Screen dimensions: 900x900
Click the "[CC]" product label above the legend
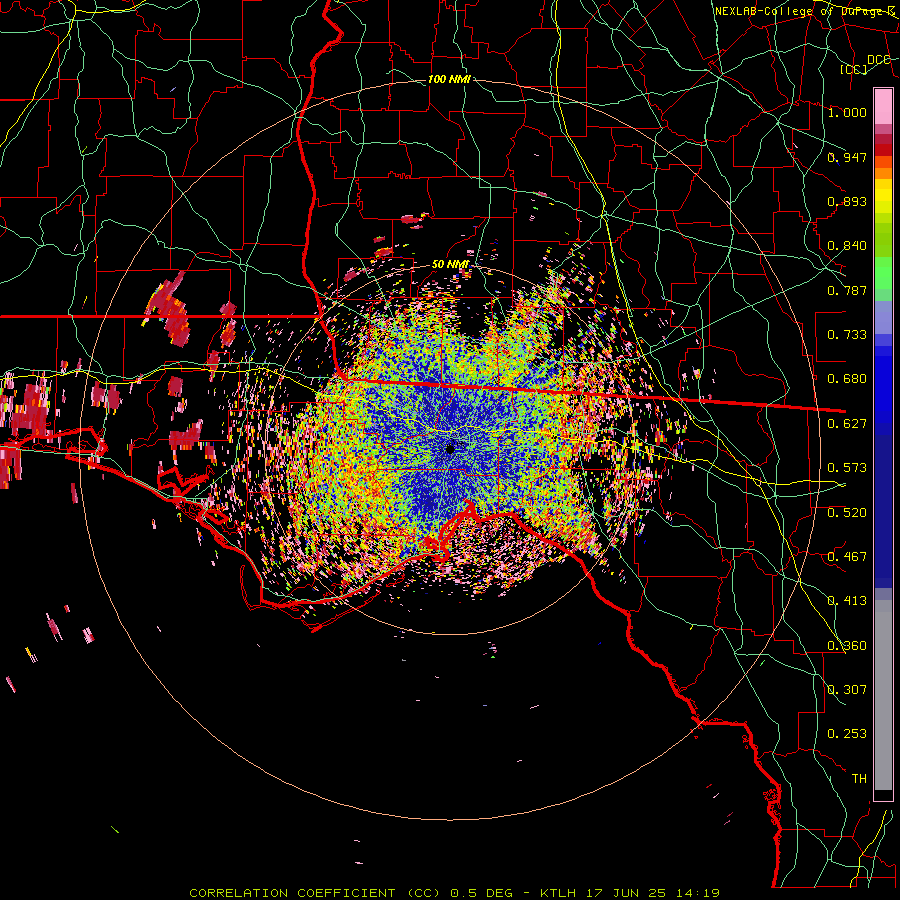pos(854,69)
